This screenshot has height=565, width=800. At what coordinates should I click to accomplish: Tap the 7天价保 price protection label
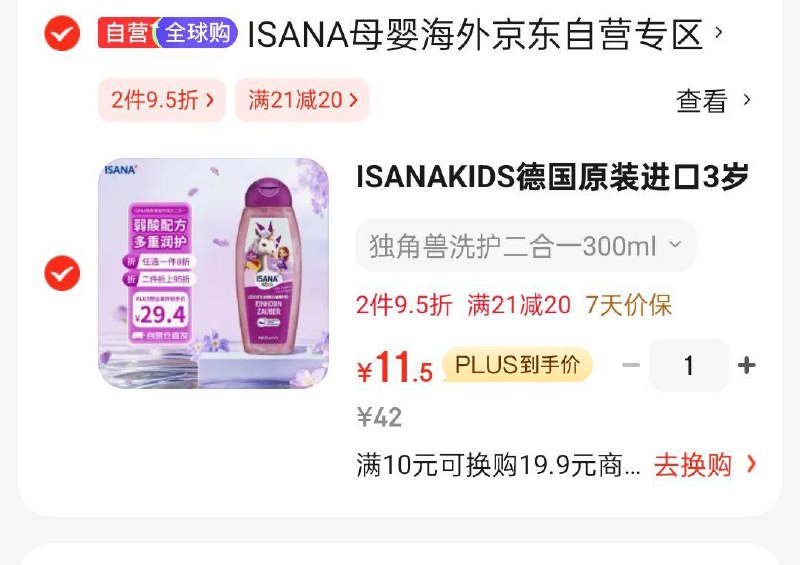[628, 305]
